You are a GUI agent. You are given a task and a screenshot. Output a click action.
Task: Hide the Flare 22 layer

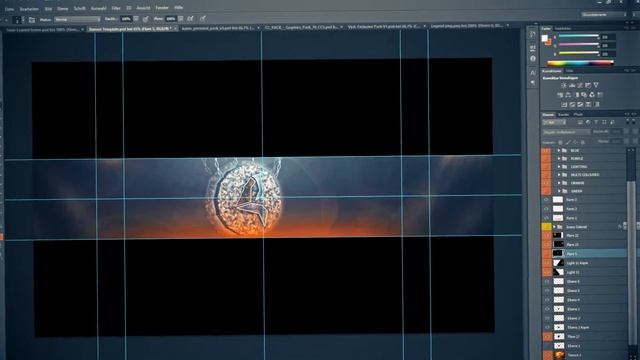547,236
